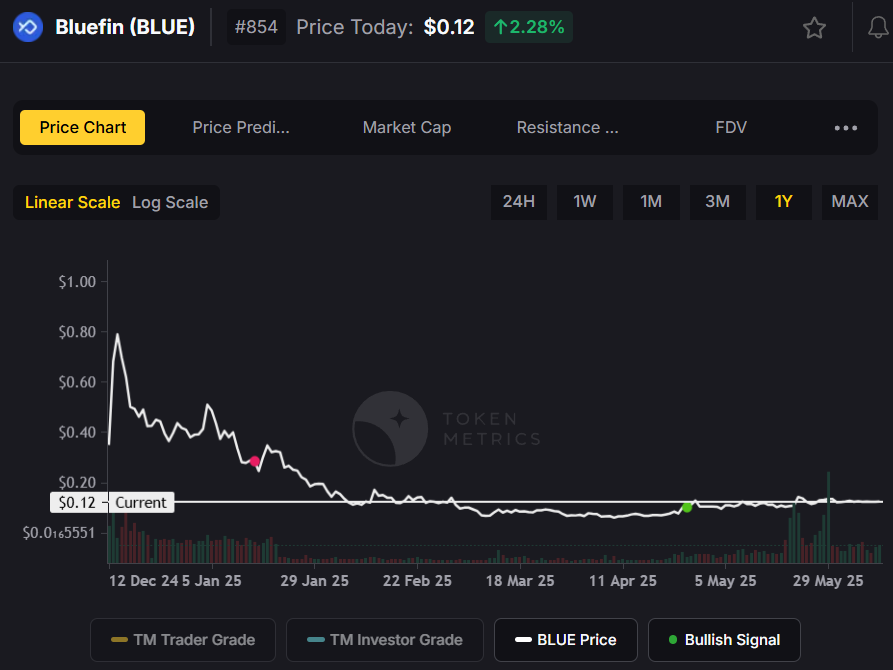Toggle the BLUE Price series
The image size is (893, 670).
pyautogui.click(x=566, y=640)
